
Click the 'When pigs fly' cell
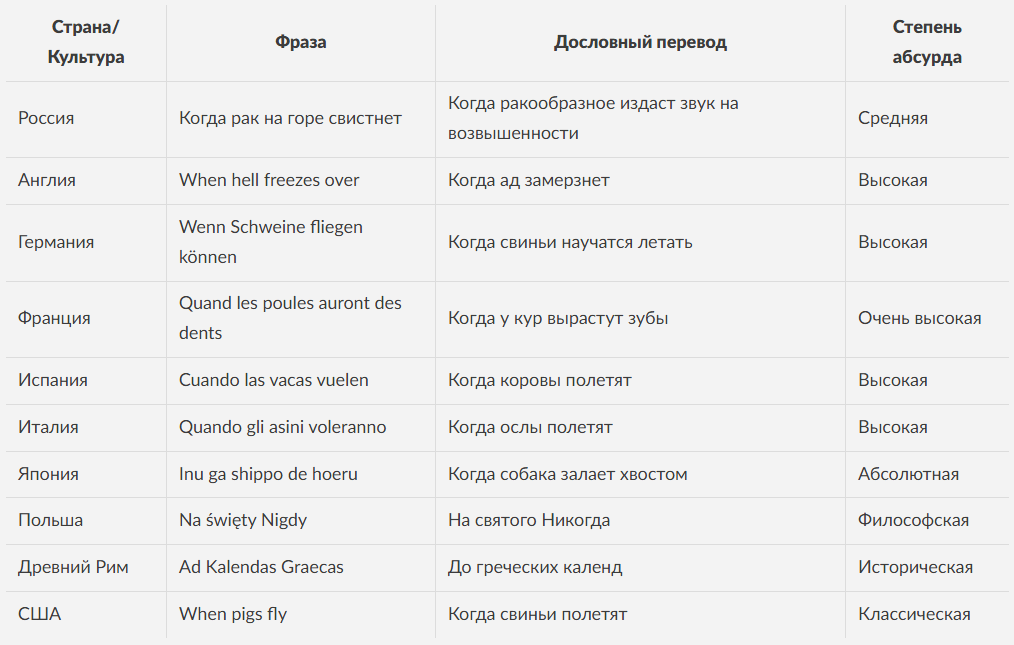(x=233, y=614)
